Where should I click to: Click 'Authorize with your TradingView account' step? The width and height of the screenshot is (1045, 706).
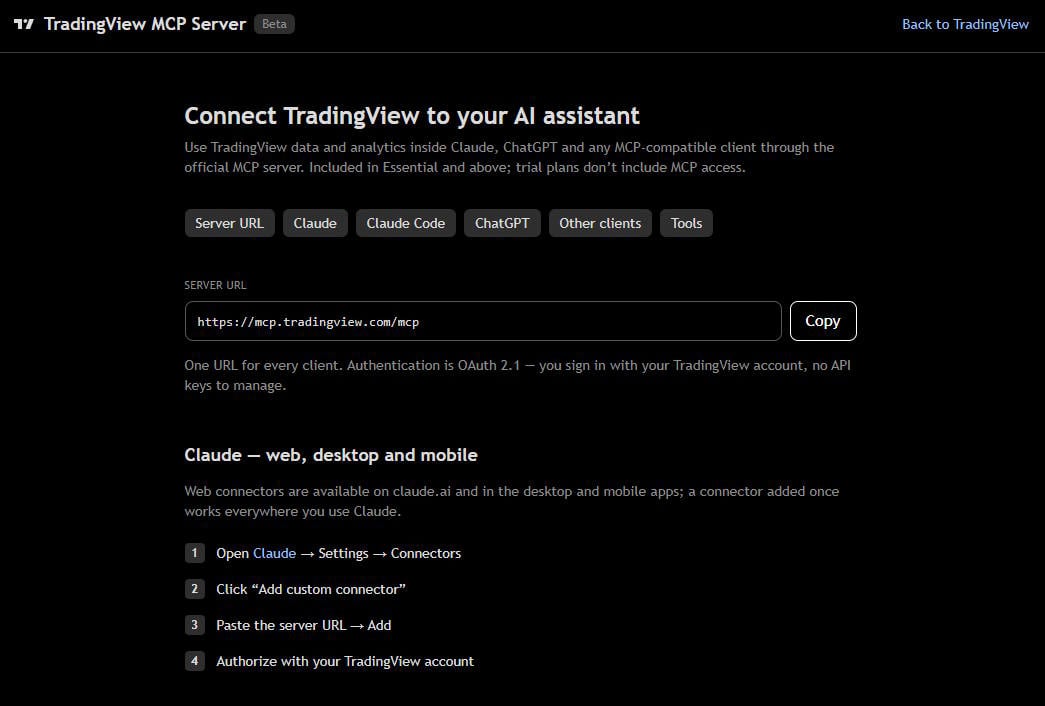(x=345, y=661)
